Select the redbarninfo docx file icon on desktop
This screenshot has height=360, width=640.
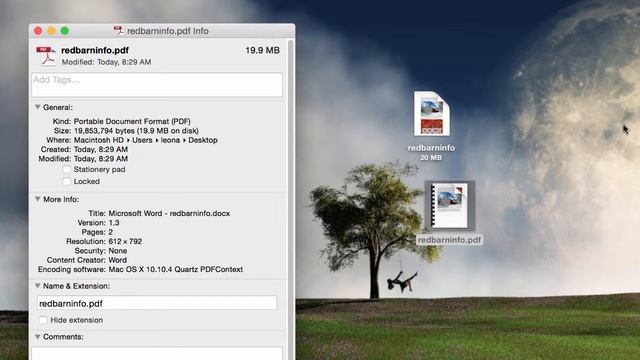click(x=431, y=114)
